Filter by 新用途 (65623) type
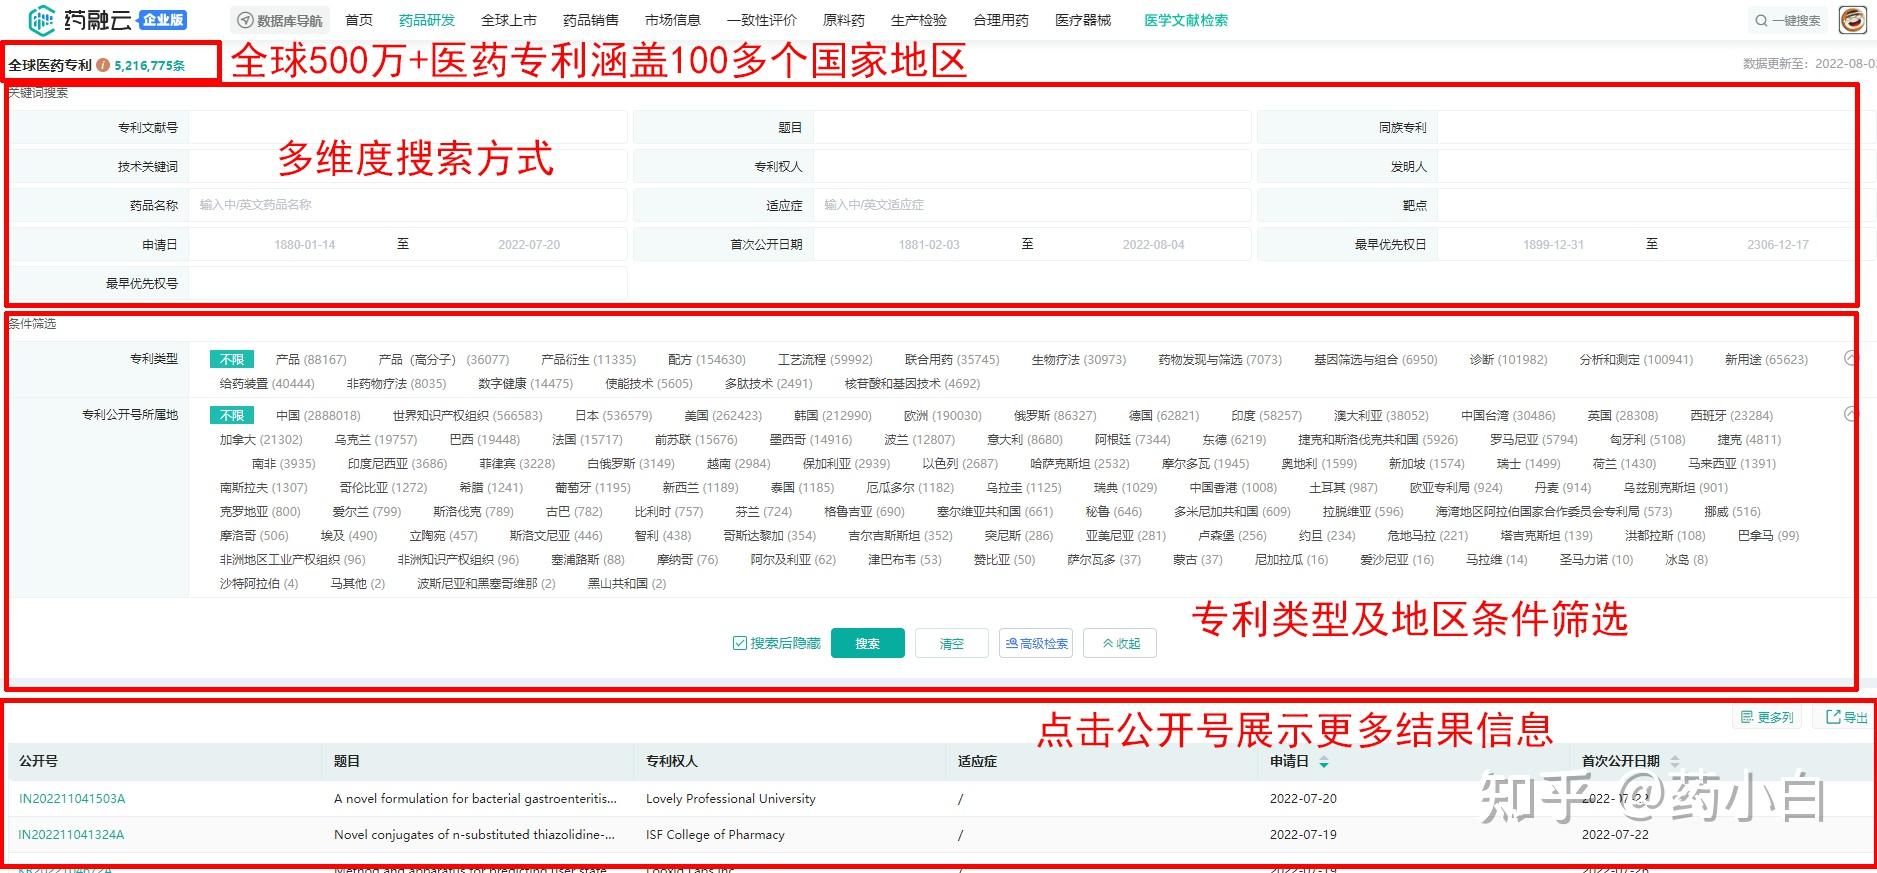 click(x=1766, y=359)
